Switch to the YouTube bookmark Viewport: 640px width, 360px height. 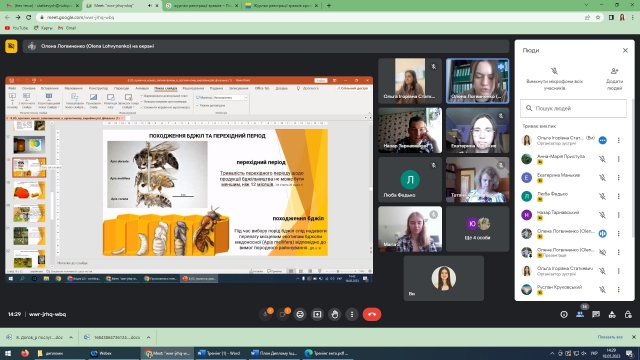click(x=16, y=28)
